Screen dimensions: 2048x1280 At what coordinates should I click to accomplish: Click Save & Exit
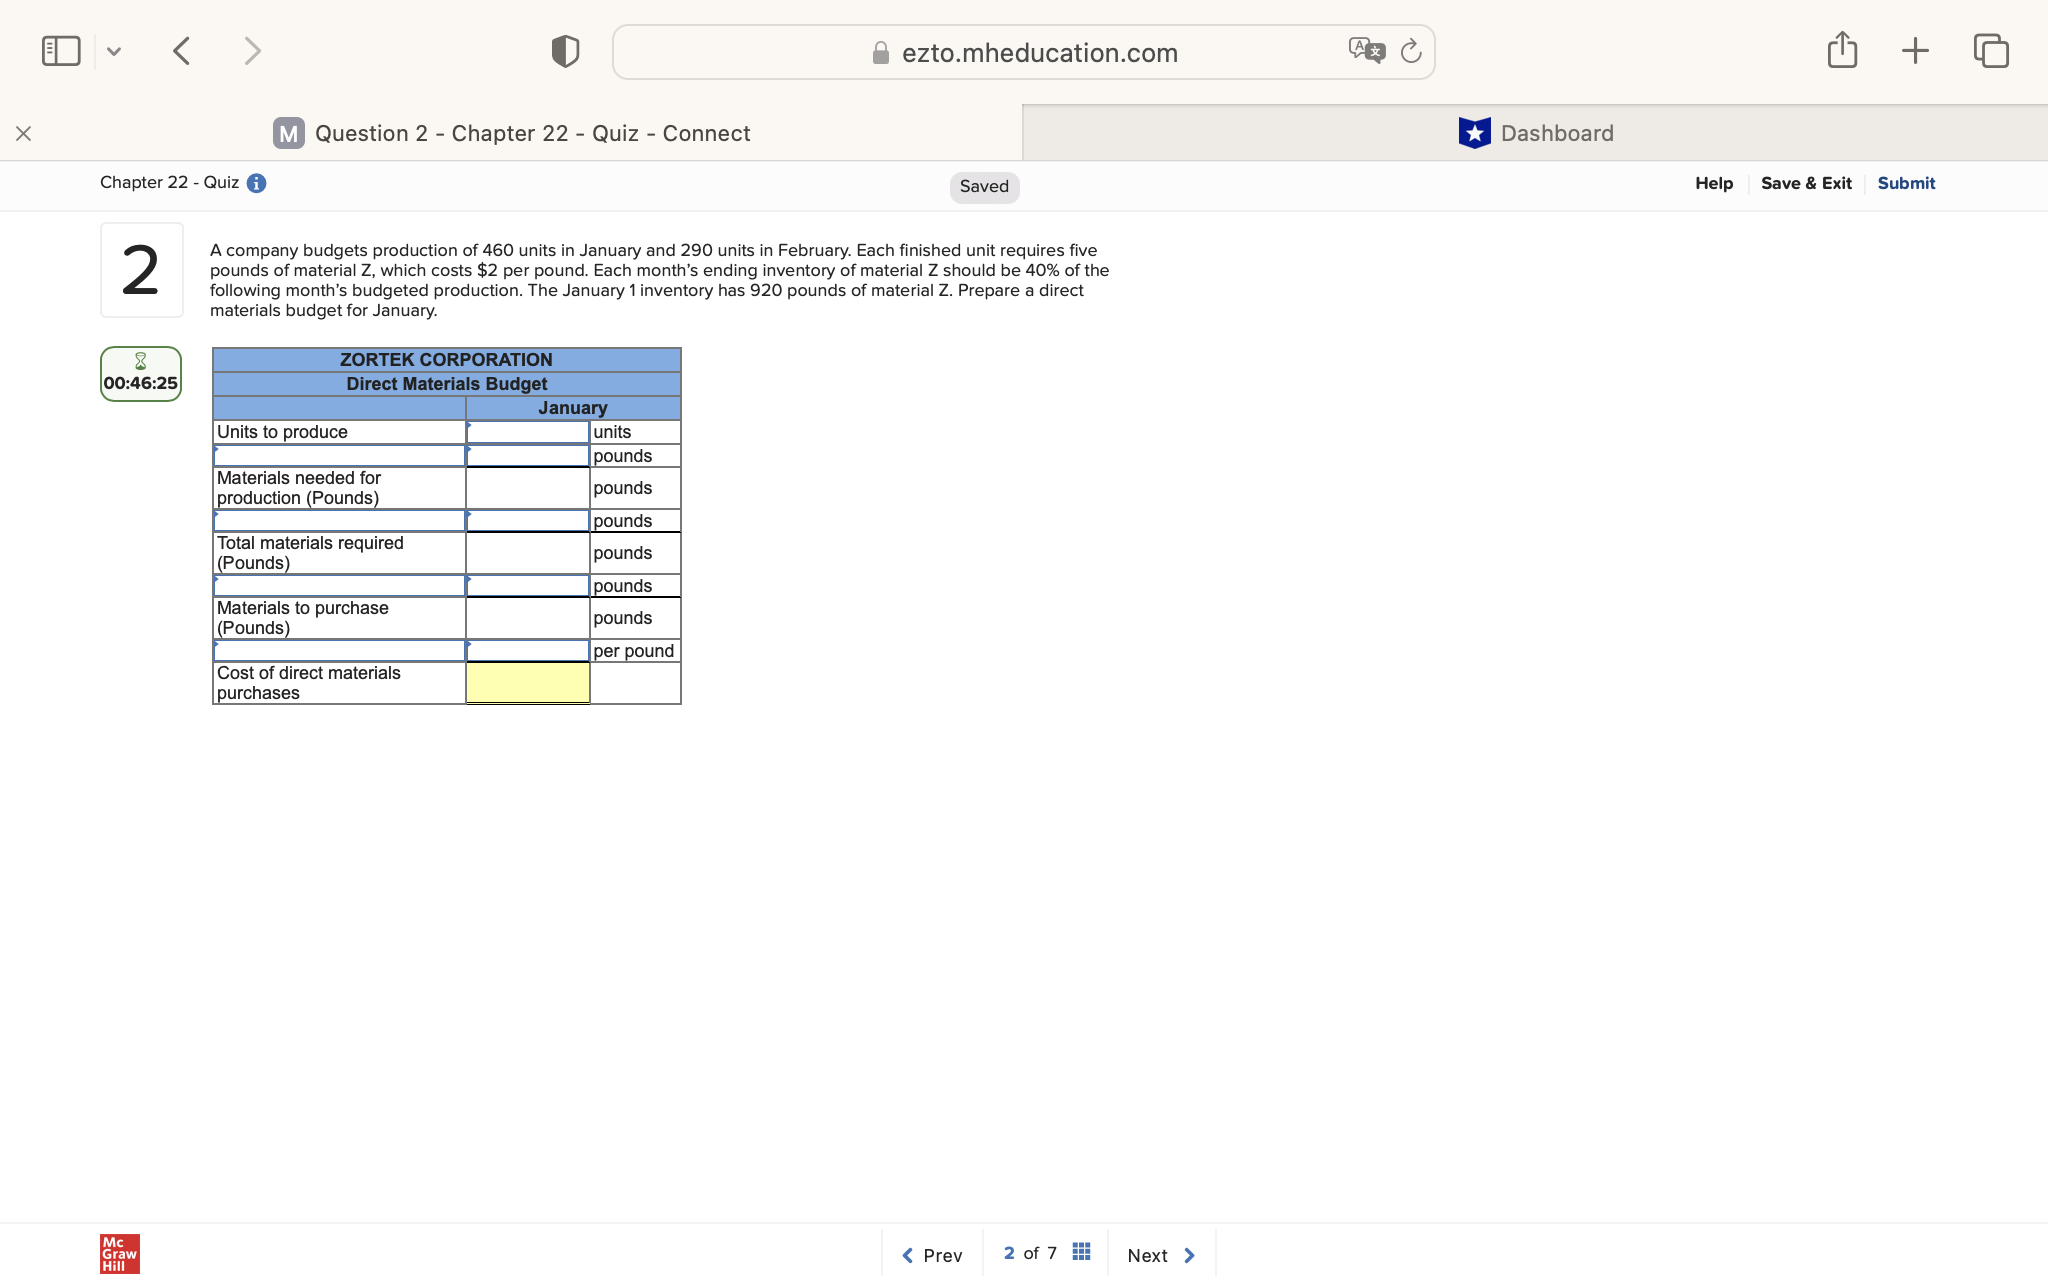pos(1806,183)
